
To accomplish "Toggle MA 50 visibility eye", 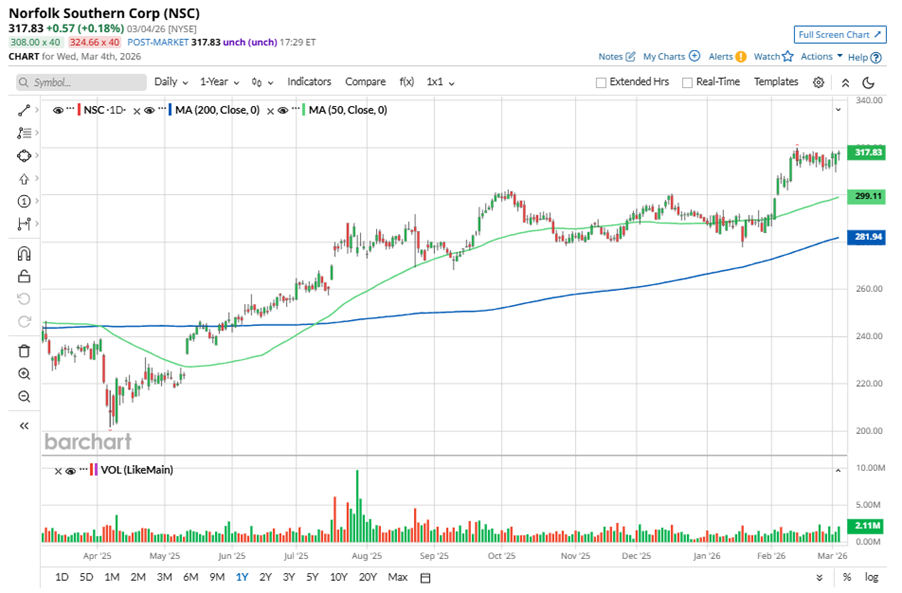I will pos(282,110).
